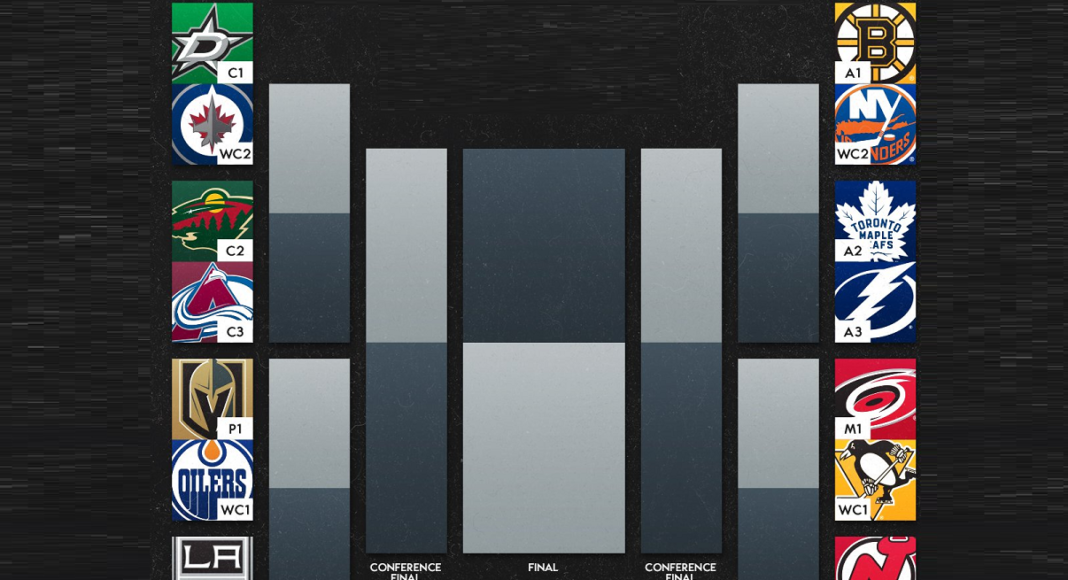The height and width of the screenshot is (580, 1068).
Task: Click the light upper slot of right Conference Final
Action: 681,246
